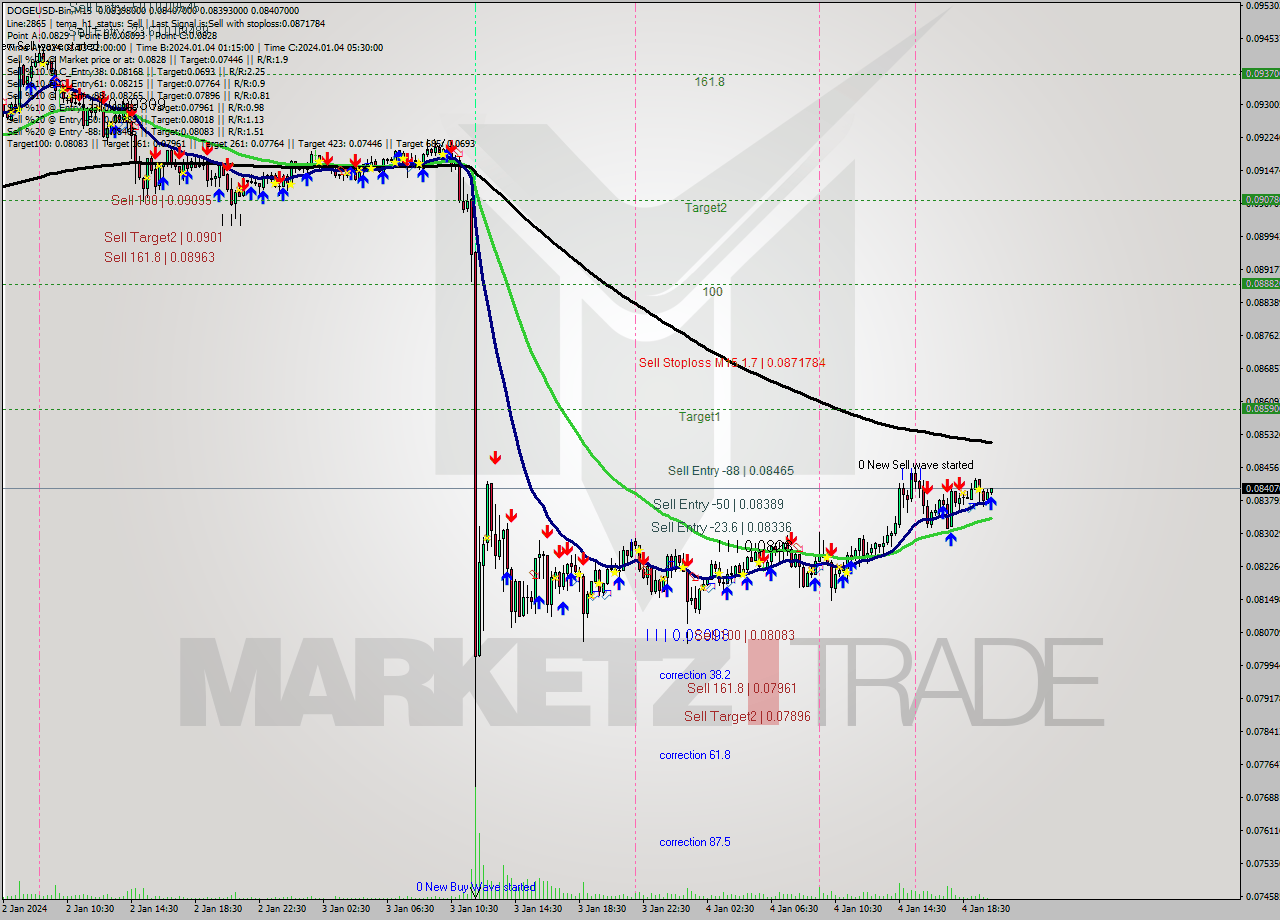Screen dimensions: 1280x920
Task: Click the 4 Jan 18:30 time label
Action: (x=987, y=909)
